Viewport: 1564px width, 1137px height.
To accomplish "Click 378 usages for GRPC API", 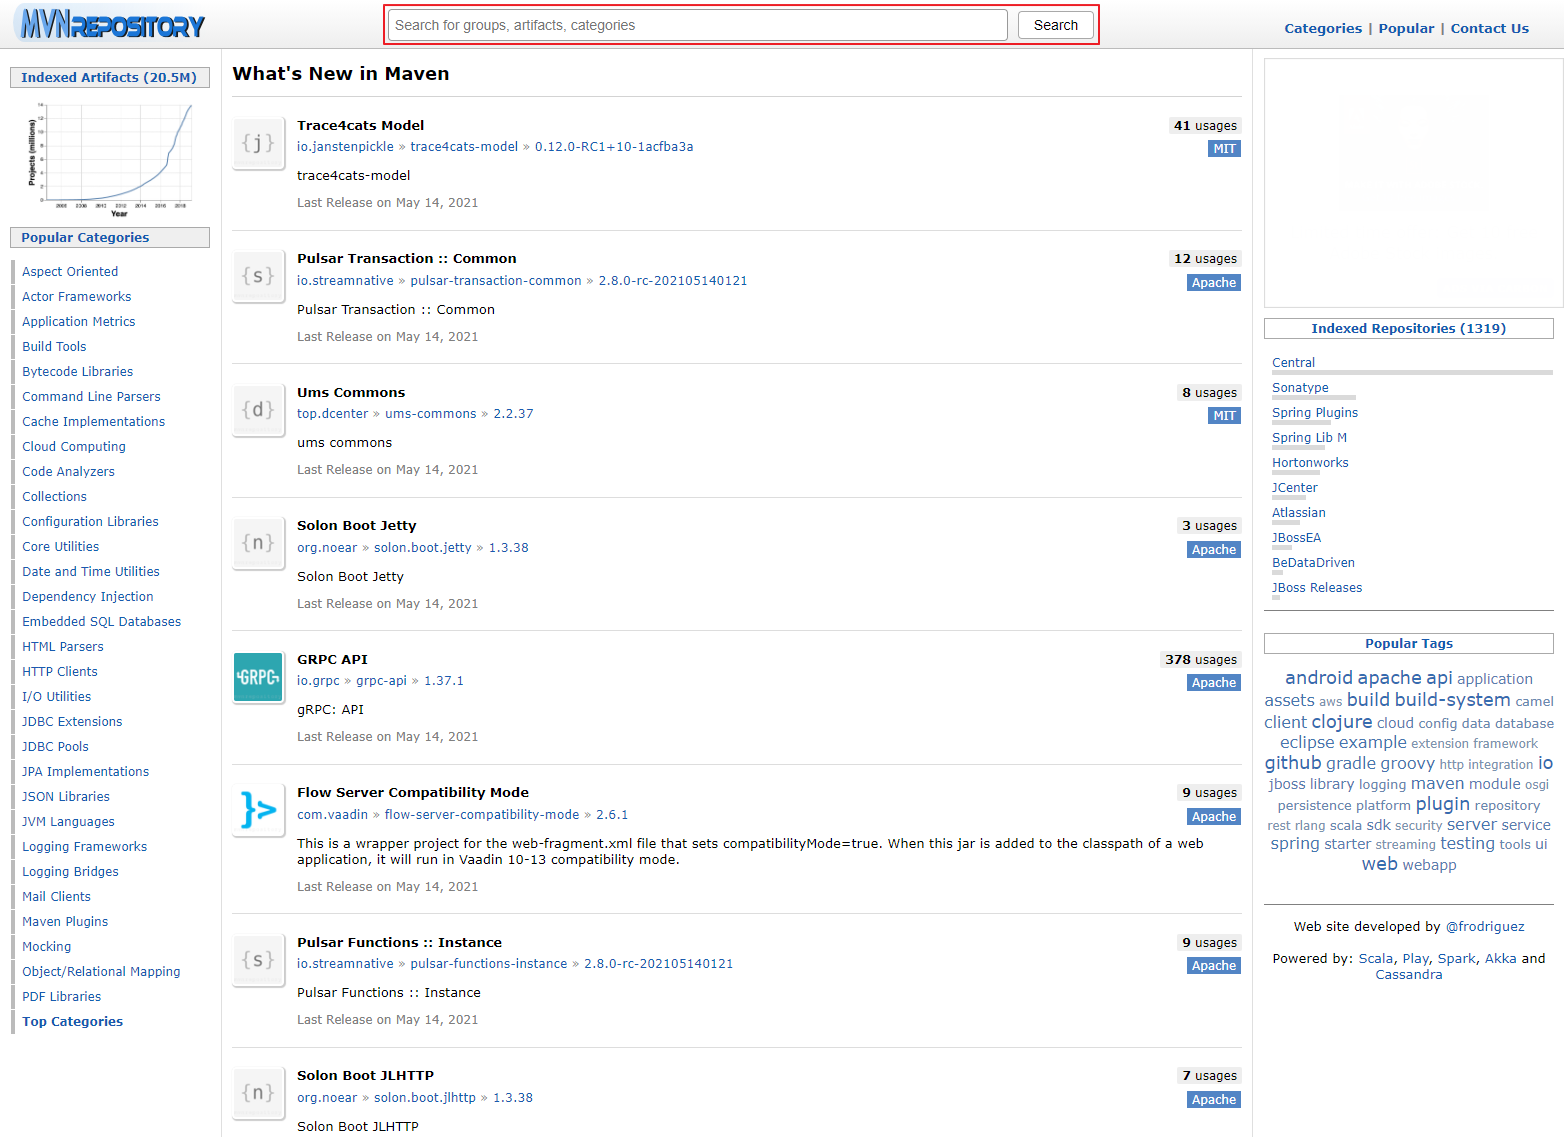I will (1201, 660).
